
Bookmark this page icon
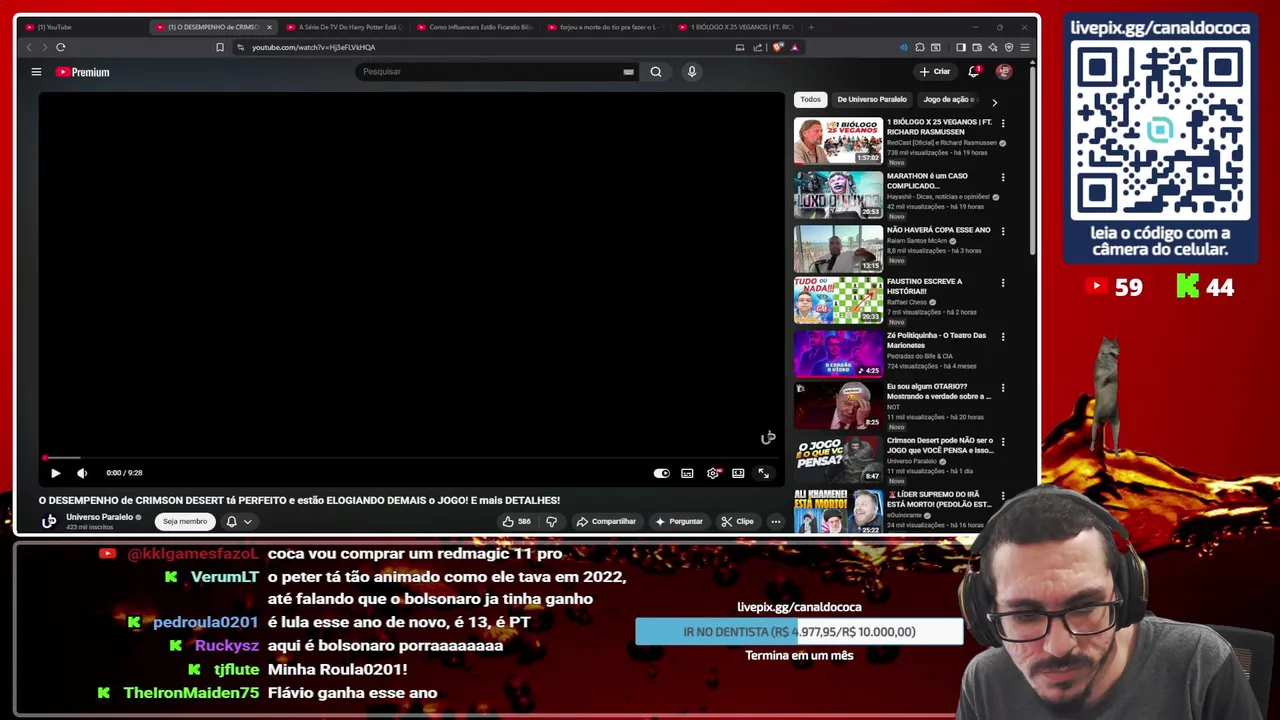click(220, 47)
